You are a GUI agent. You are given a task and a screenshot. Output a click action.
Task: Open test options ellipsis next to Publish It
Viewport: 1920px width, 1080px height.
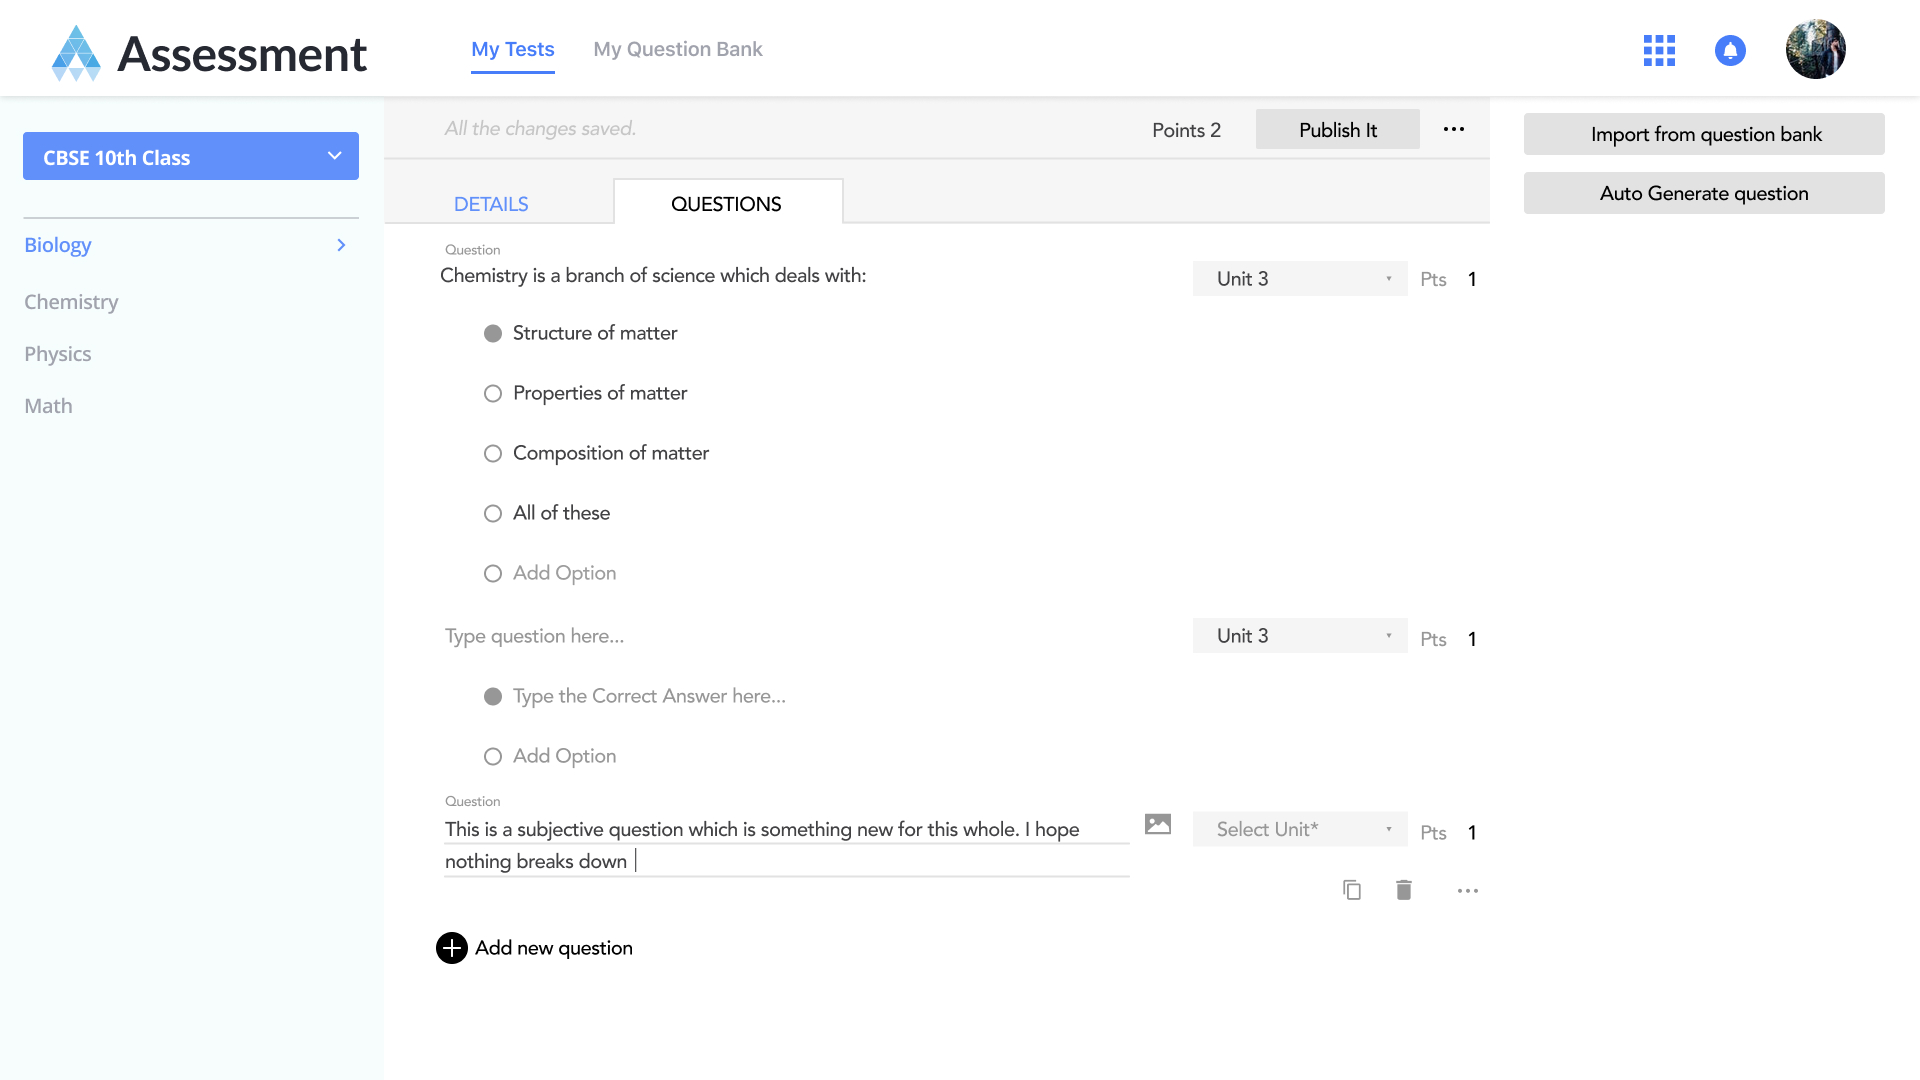coord(1454,129)
